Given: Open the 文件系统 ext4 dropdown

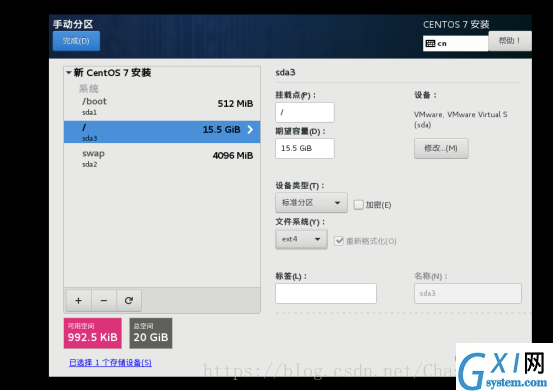Looking at the screenshot, I should [301, 239].
